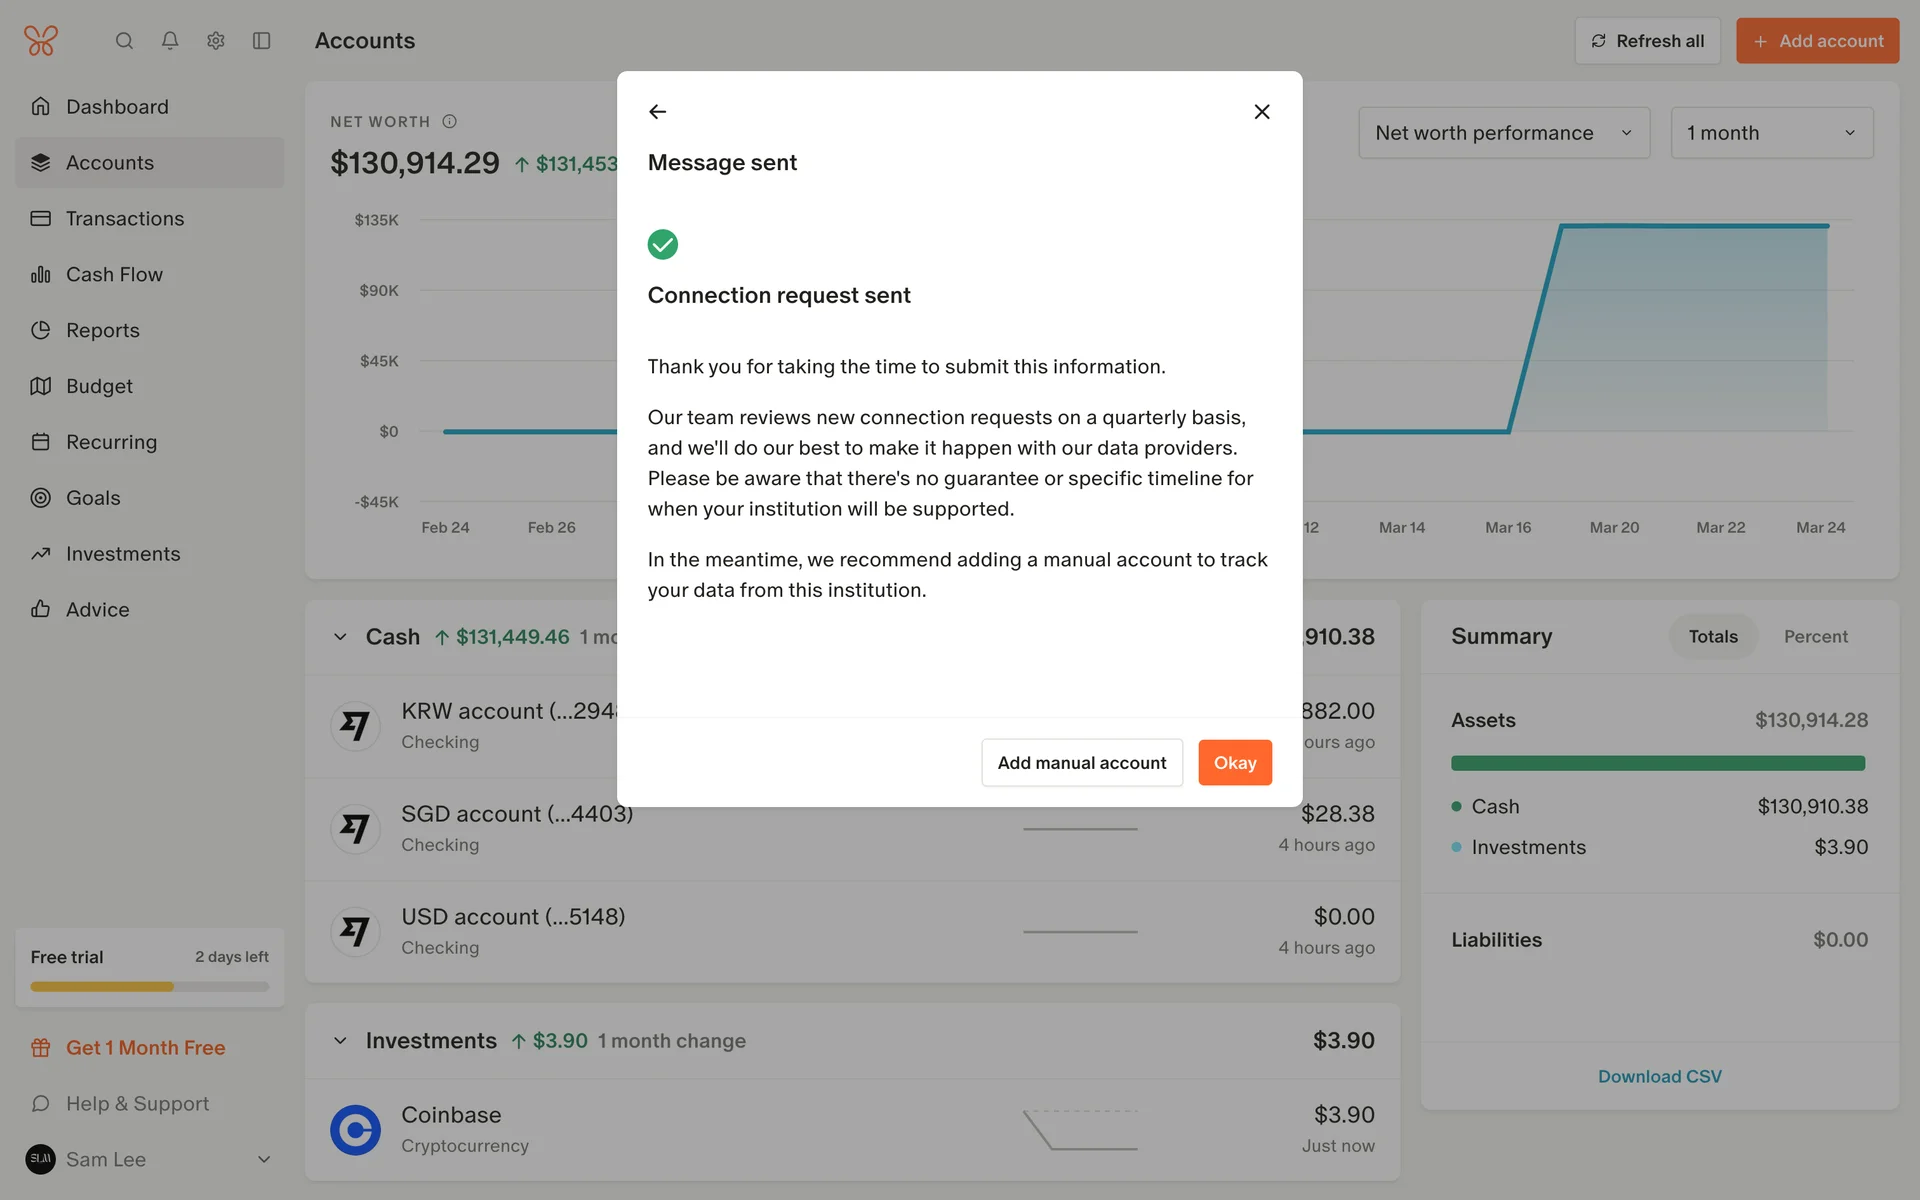Collapse the Cash accounts section
The height and width of the screenshot is (1200, 1920).
click(340, 637)
